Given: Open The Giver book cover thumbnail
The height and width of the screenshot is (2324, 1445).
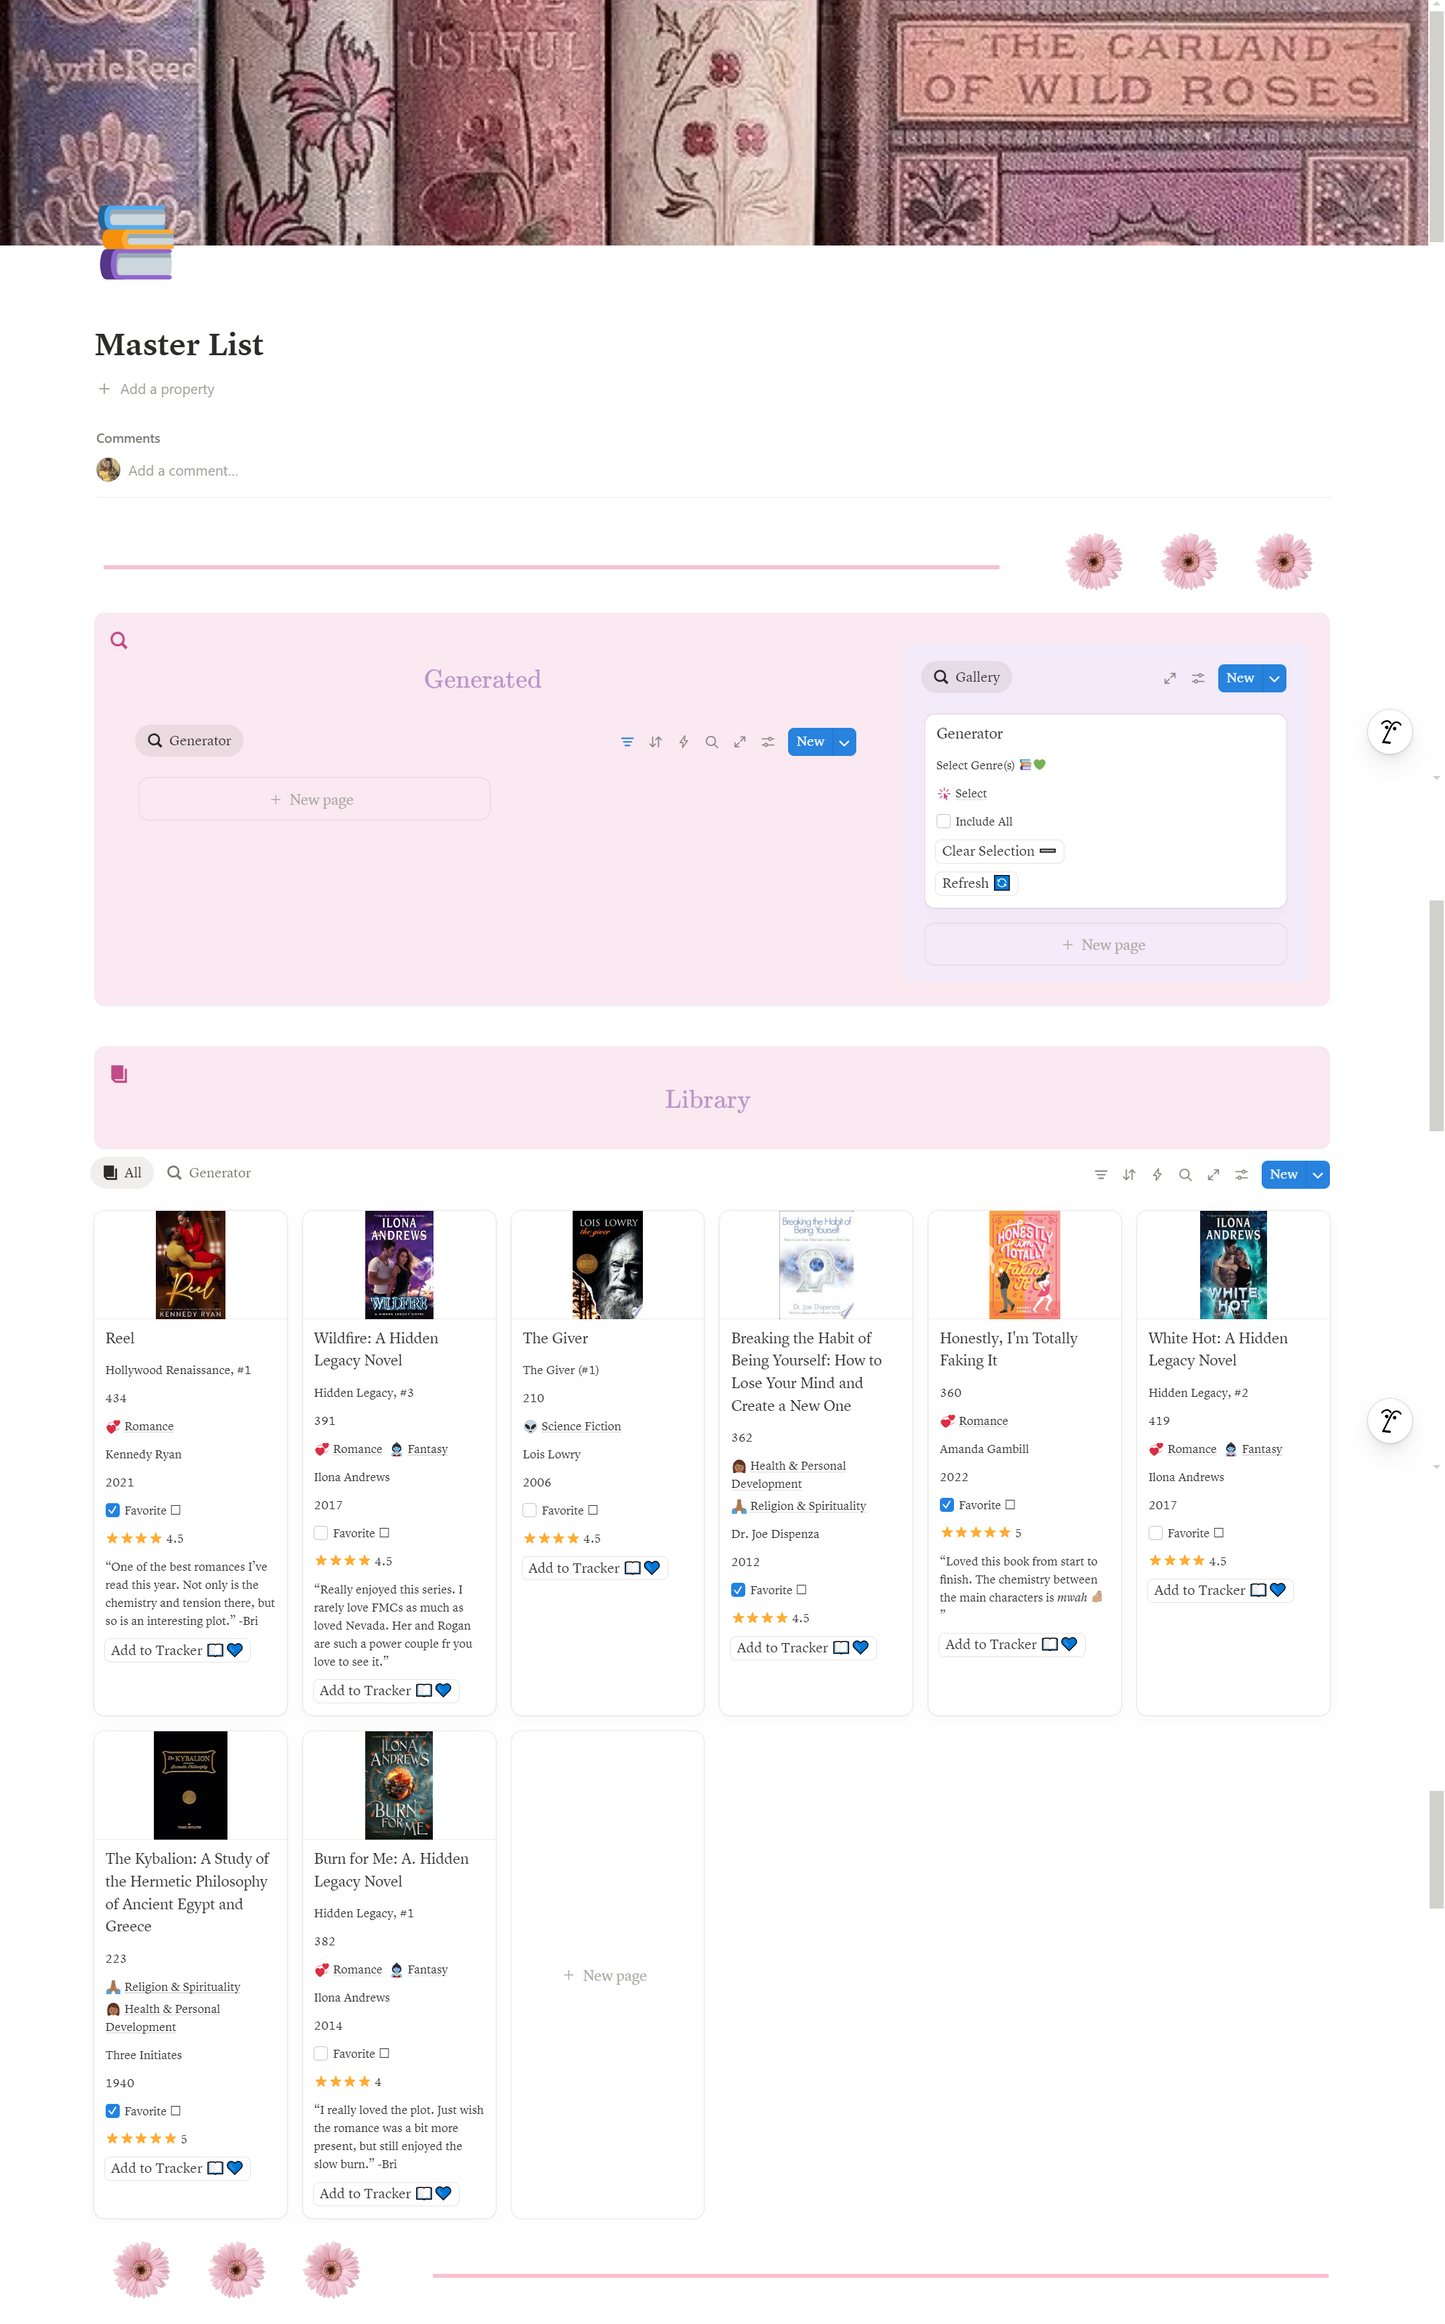Looking at the screenshot, I should coord(607,1265).
